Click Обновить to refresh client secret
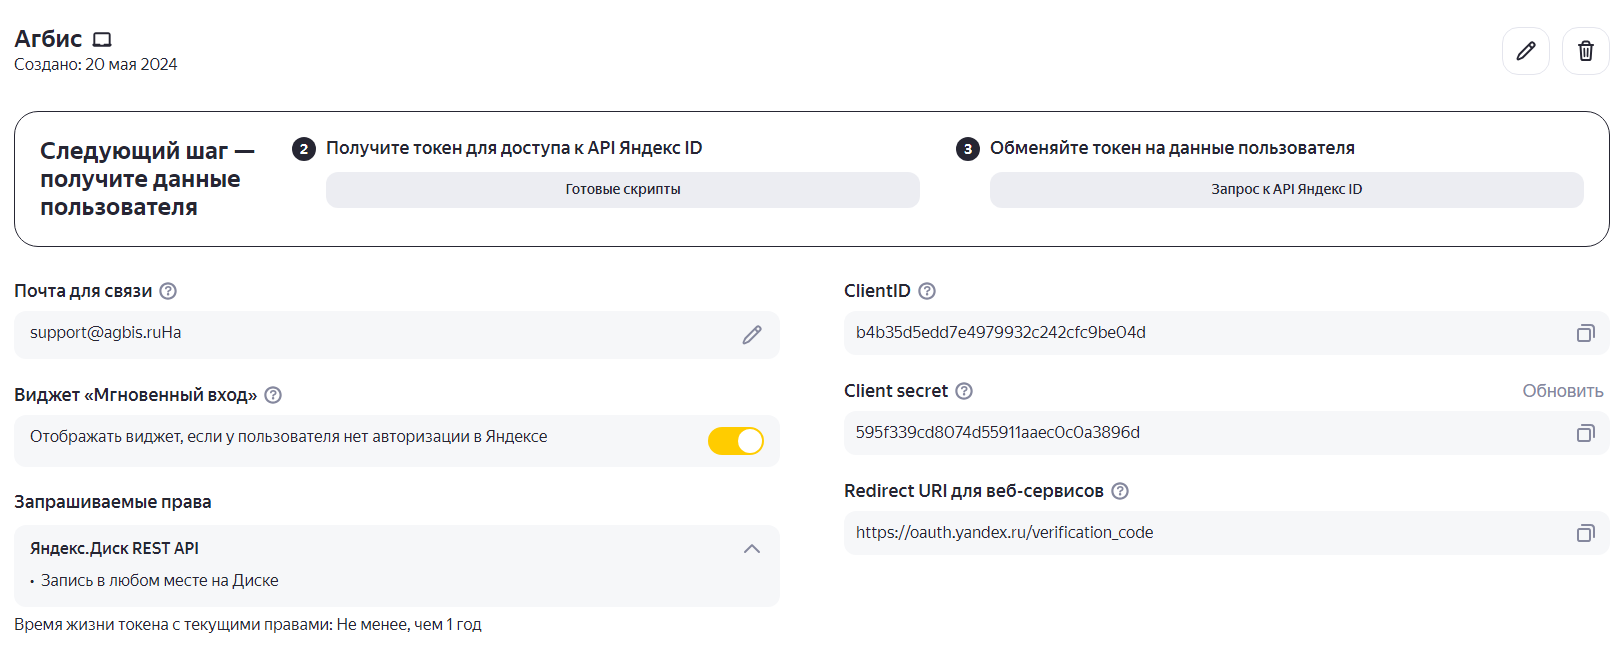Viewport: 1619px width, 655px height. pyautogui.click(x=1563, y=391)
